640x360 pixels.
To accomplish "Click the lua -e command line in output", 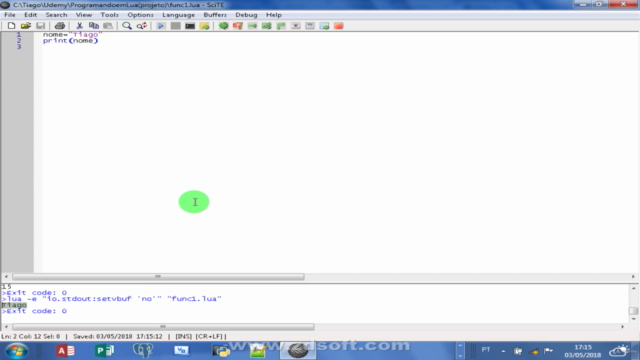I will pos(111,299).
